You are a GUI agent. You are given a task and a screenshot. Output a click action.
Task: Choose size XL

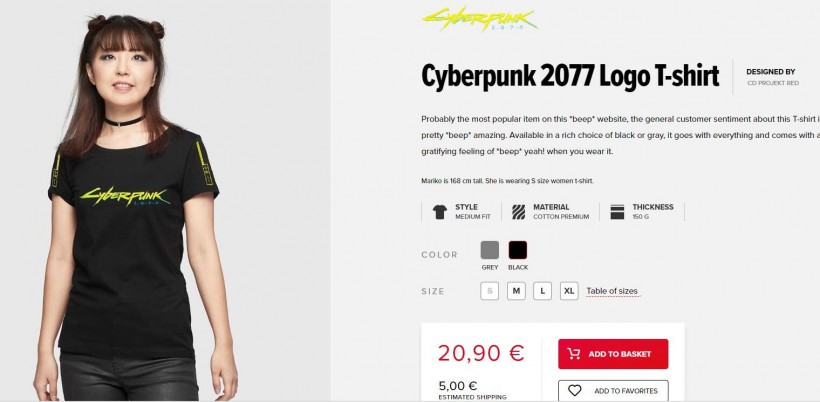click(x=569, y=291)
